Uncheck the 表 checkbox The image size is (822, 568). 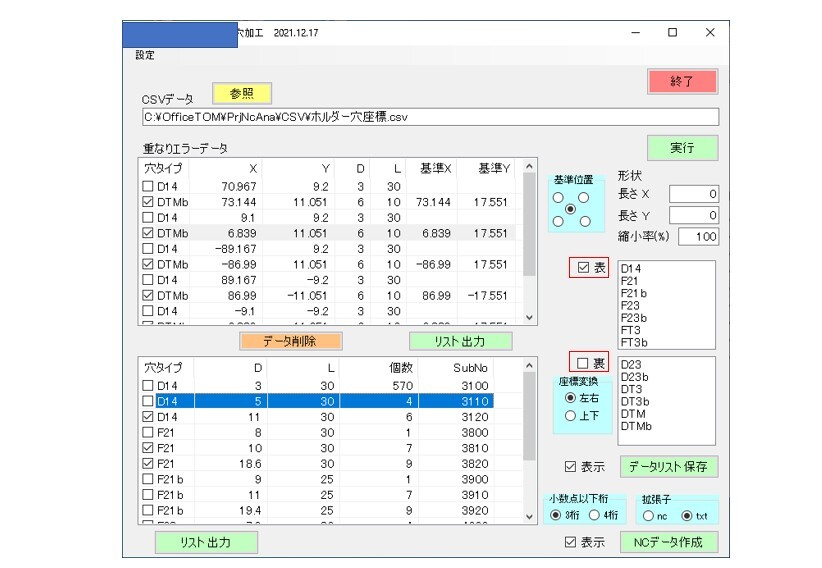click(576, 268)
